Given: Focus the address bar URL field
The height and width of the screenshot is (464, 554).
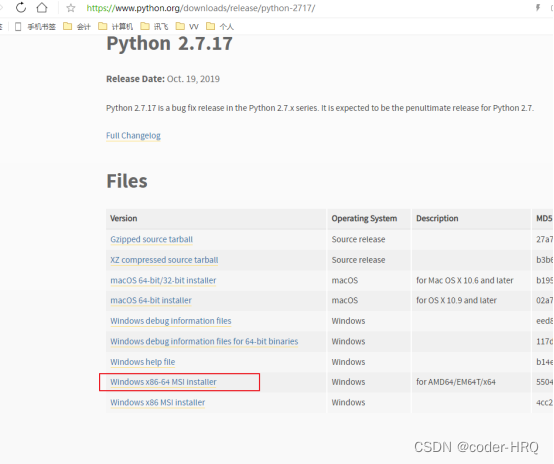Looking at the screenshot, I should [201, 8].
